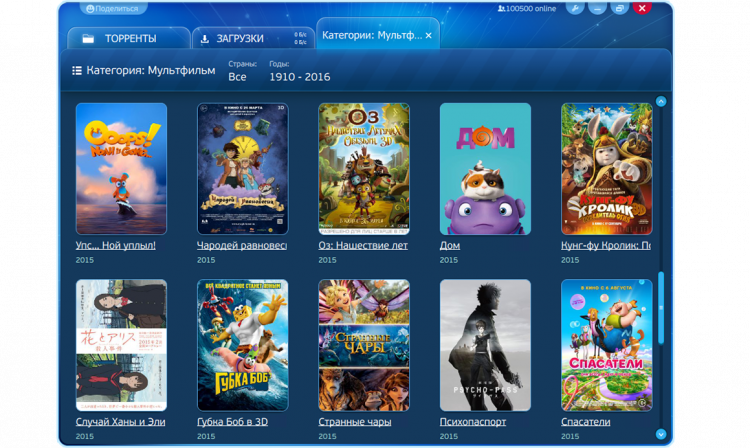The image size is (750, 448).
Task: Open the Торренты tab
Action: [129, 38]
